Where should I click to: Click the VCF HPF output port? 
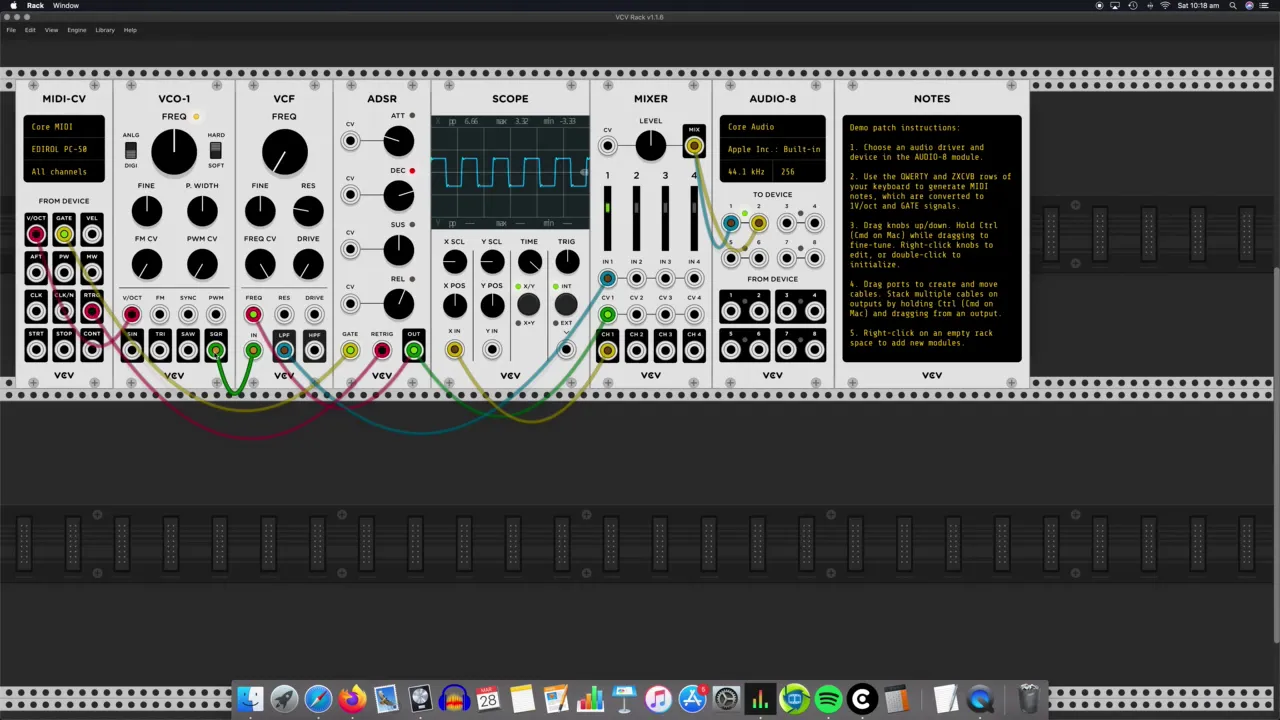(314, 350)
